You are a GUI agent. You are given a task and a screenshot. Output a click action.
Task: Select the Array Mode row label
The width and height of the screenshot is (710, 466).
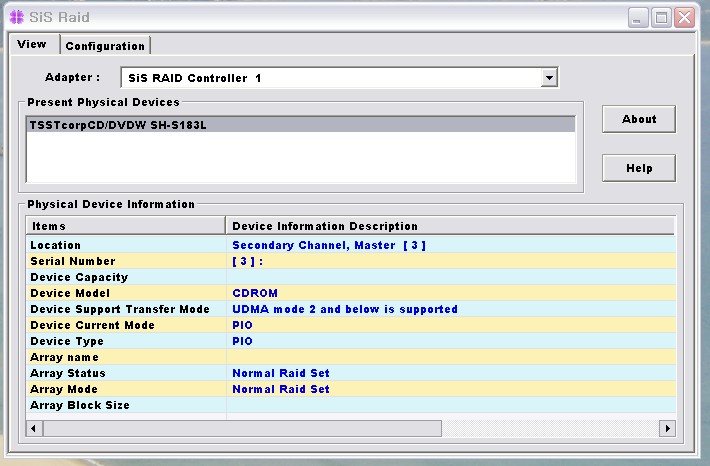pos(64,389)
